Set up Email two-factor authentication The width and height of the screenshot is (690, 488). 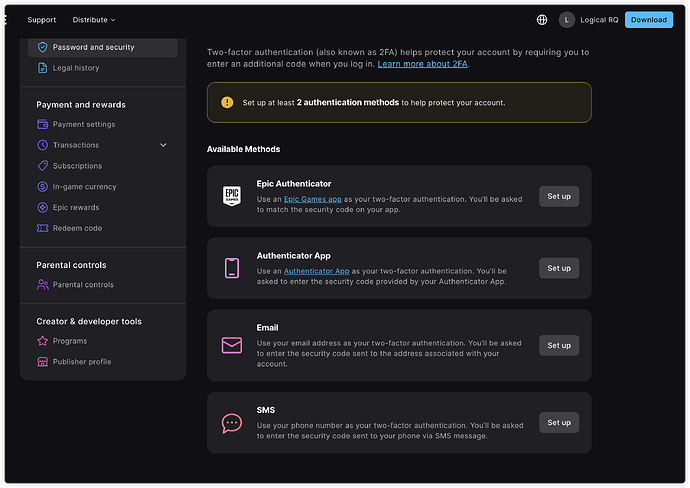(559, 345)
